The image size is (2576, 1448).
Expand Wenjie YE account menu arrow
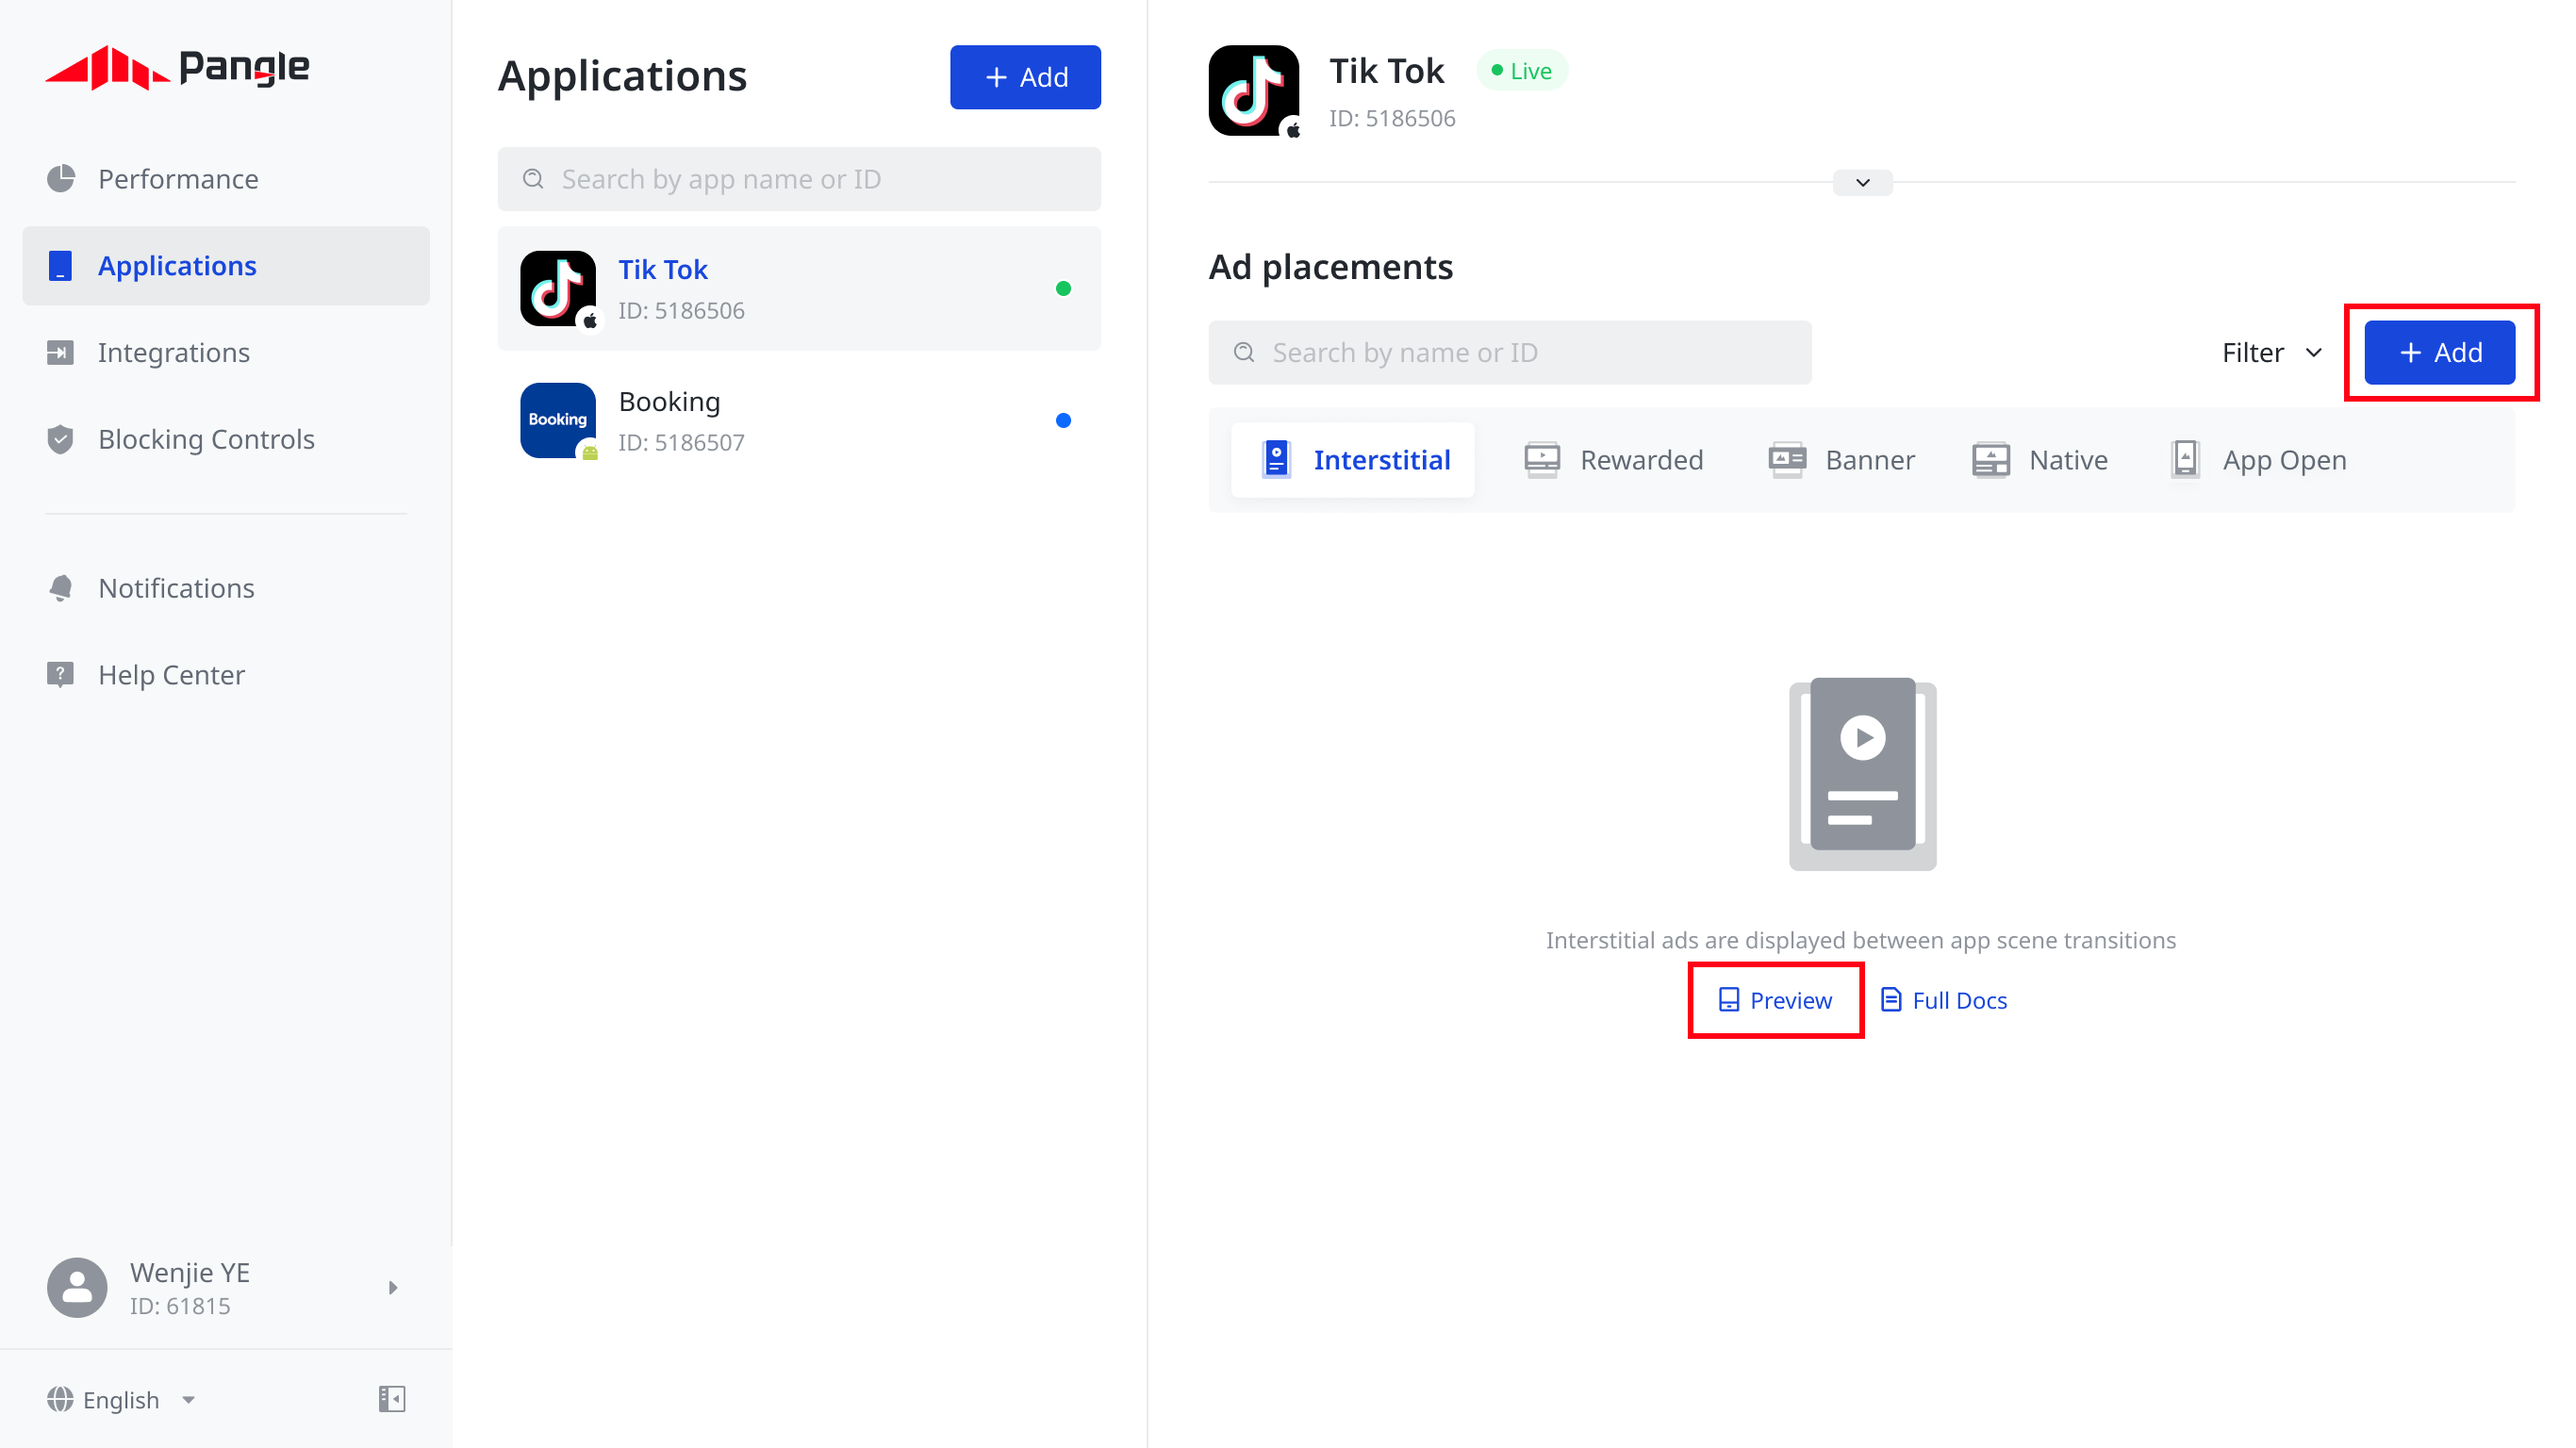393,1288
